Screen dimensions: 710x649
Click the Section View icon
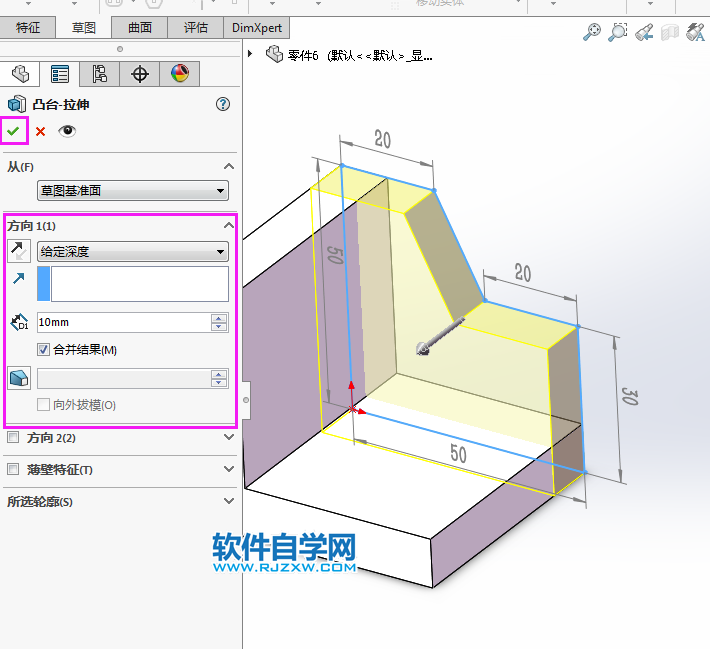coord(670,33)
